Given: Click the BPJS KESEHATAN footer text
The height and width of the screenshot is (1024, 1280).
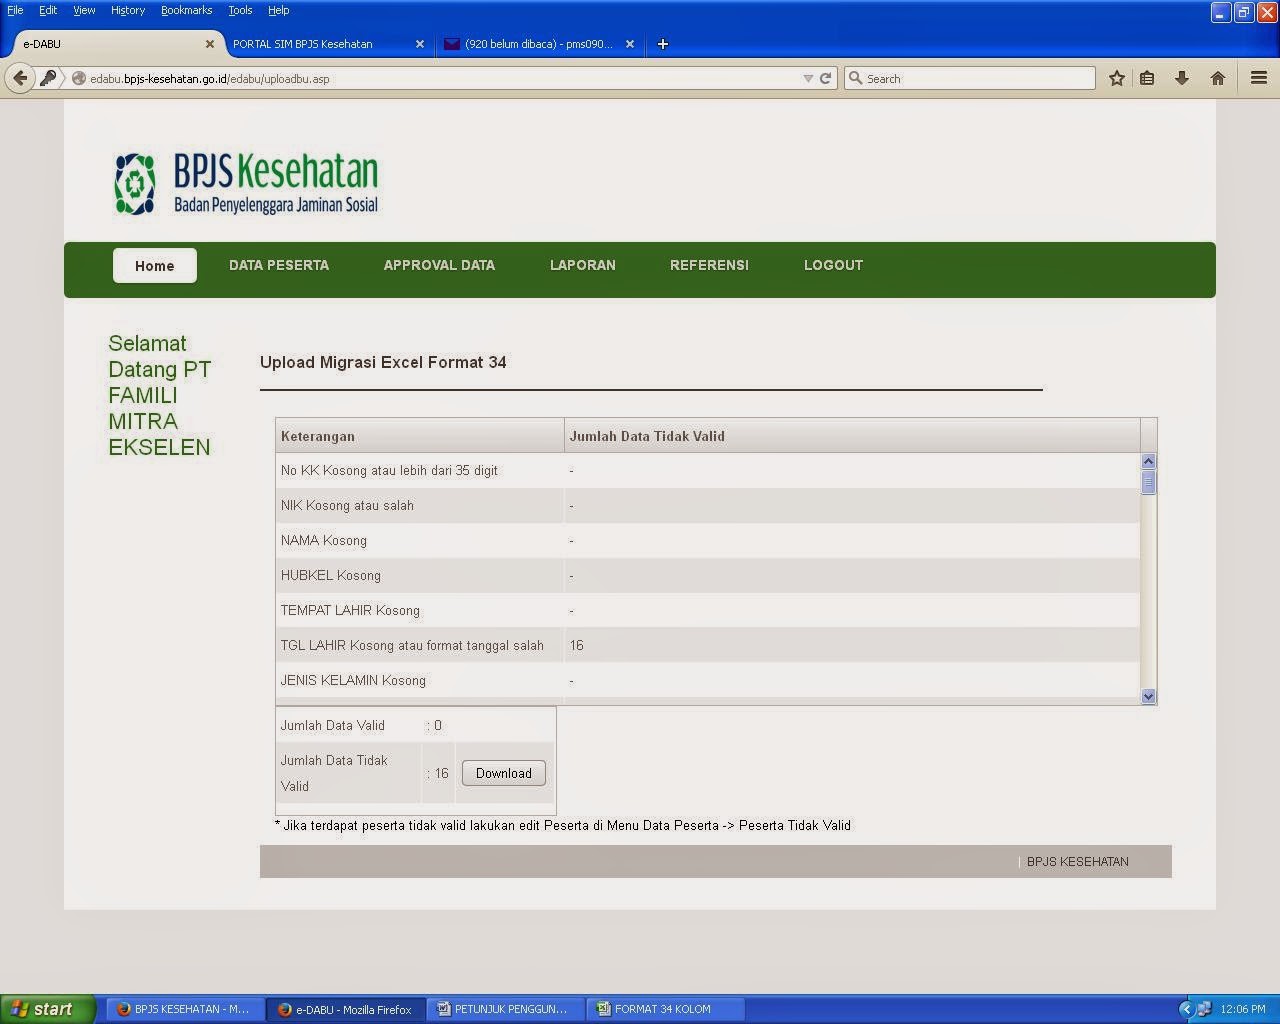Looking at the screenshot, I should 1077,861.
